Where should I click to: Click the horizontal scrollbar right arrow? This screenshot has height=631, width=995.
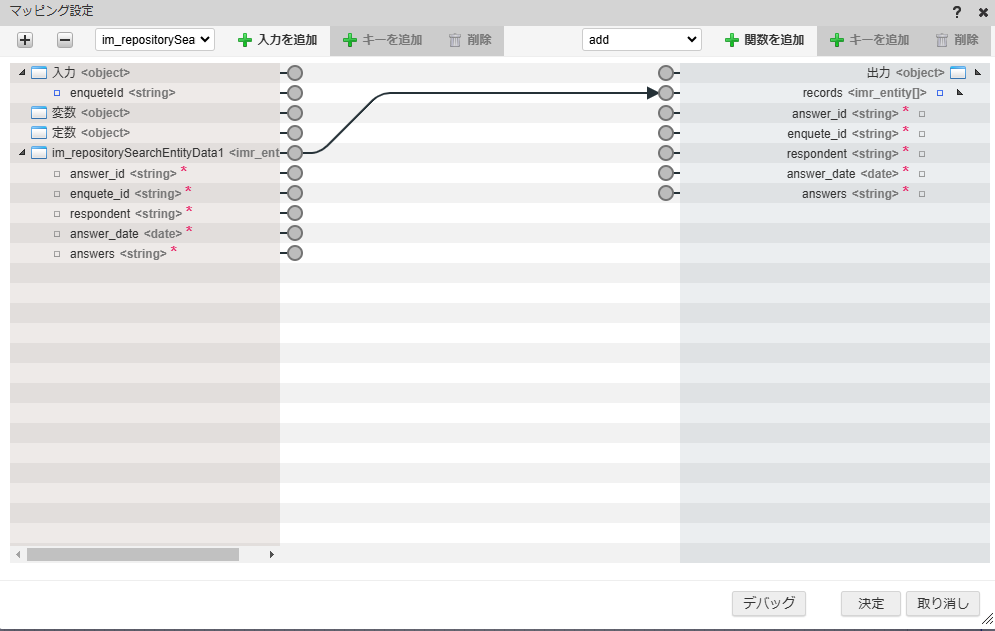coord(270,554)
